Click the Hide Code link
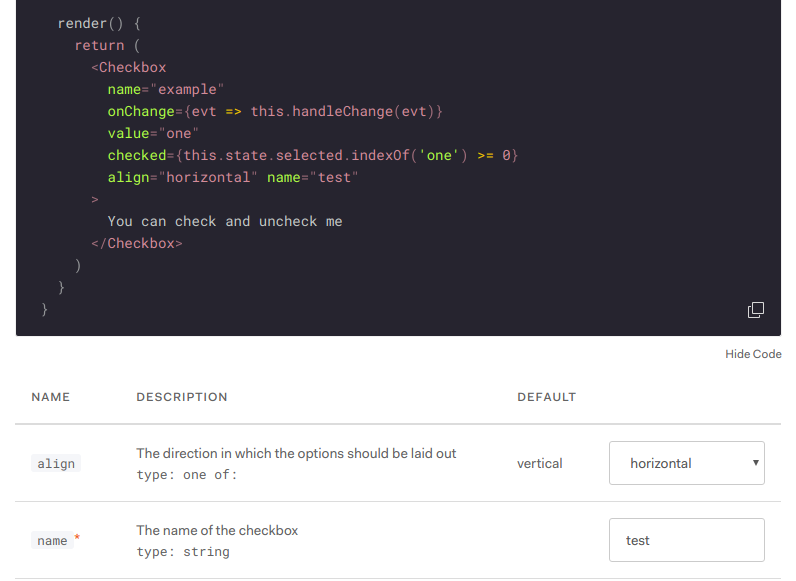The height and width of the screenshot is (581, 796). 753,354
